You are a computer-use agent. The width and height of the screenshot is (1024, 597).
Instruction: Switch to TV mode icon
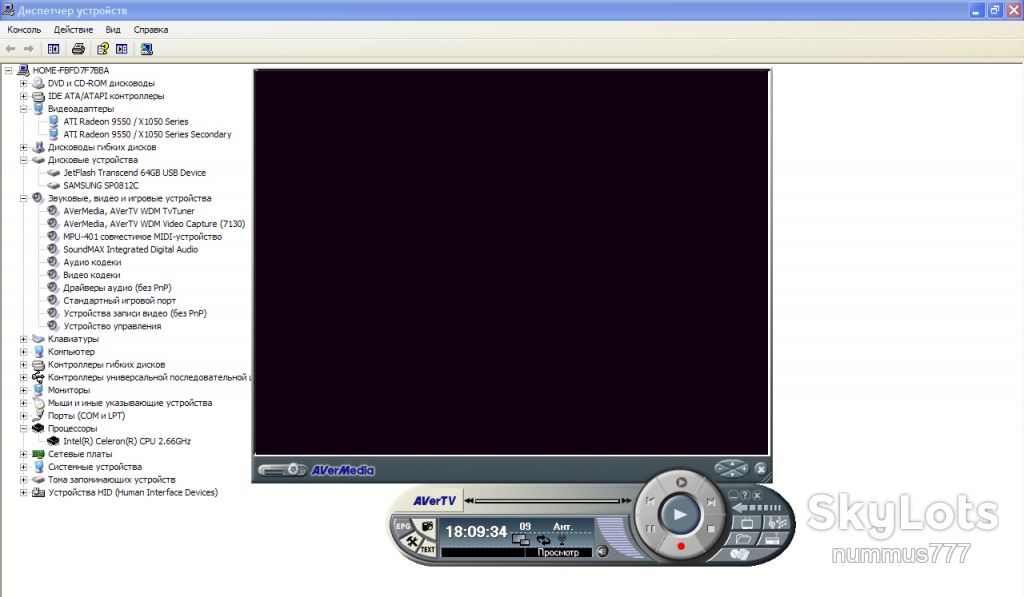pyautogui.click(x=746, y=523)
